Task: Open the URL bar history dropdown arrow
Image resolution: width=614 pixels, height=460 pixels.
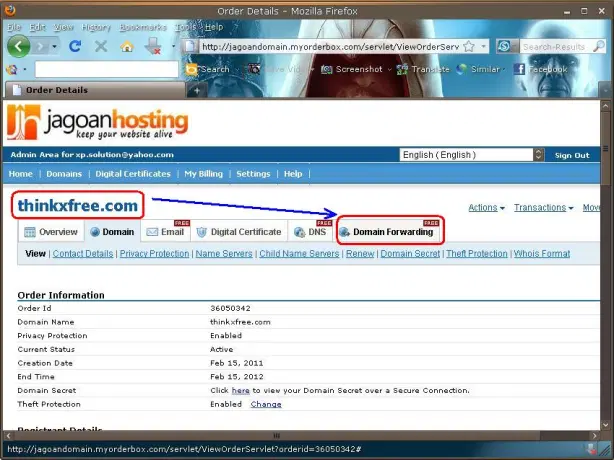Action: (484, 47)
